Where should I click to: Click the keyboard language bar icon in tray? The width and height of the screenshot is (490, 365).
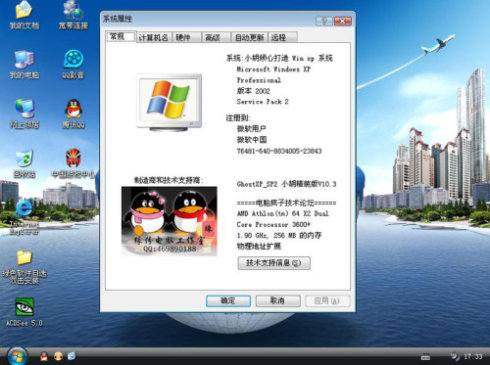click(425, 357)
